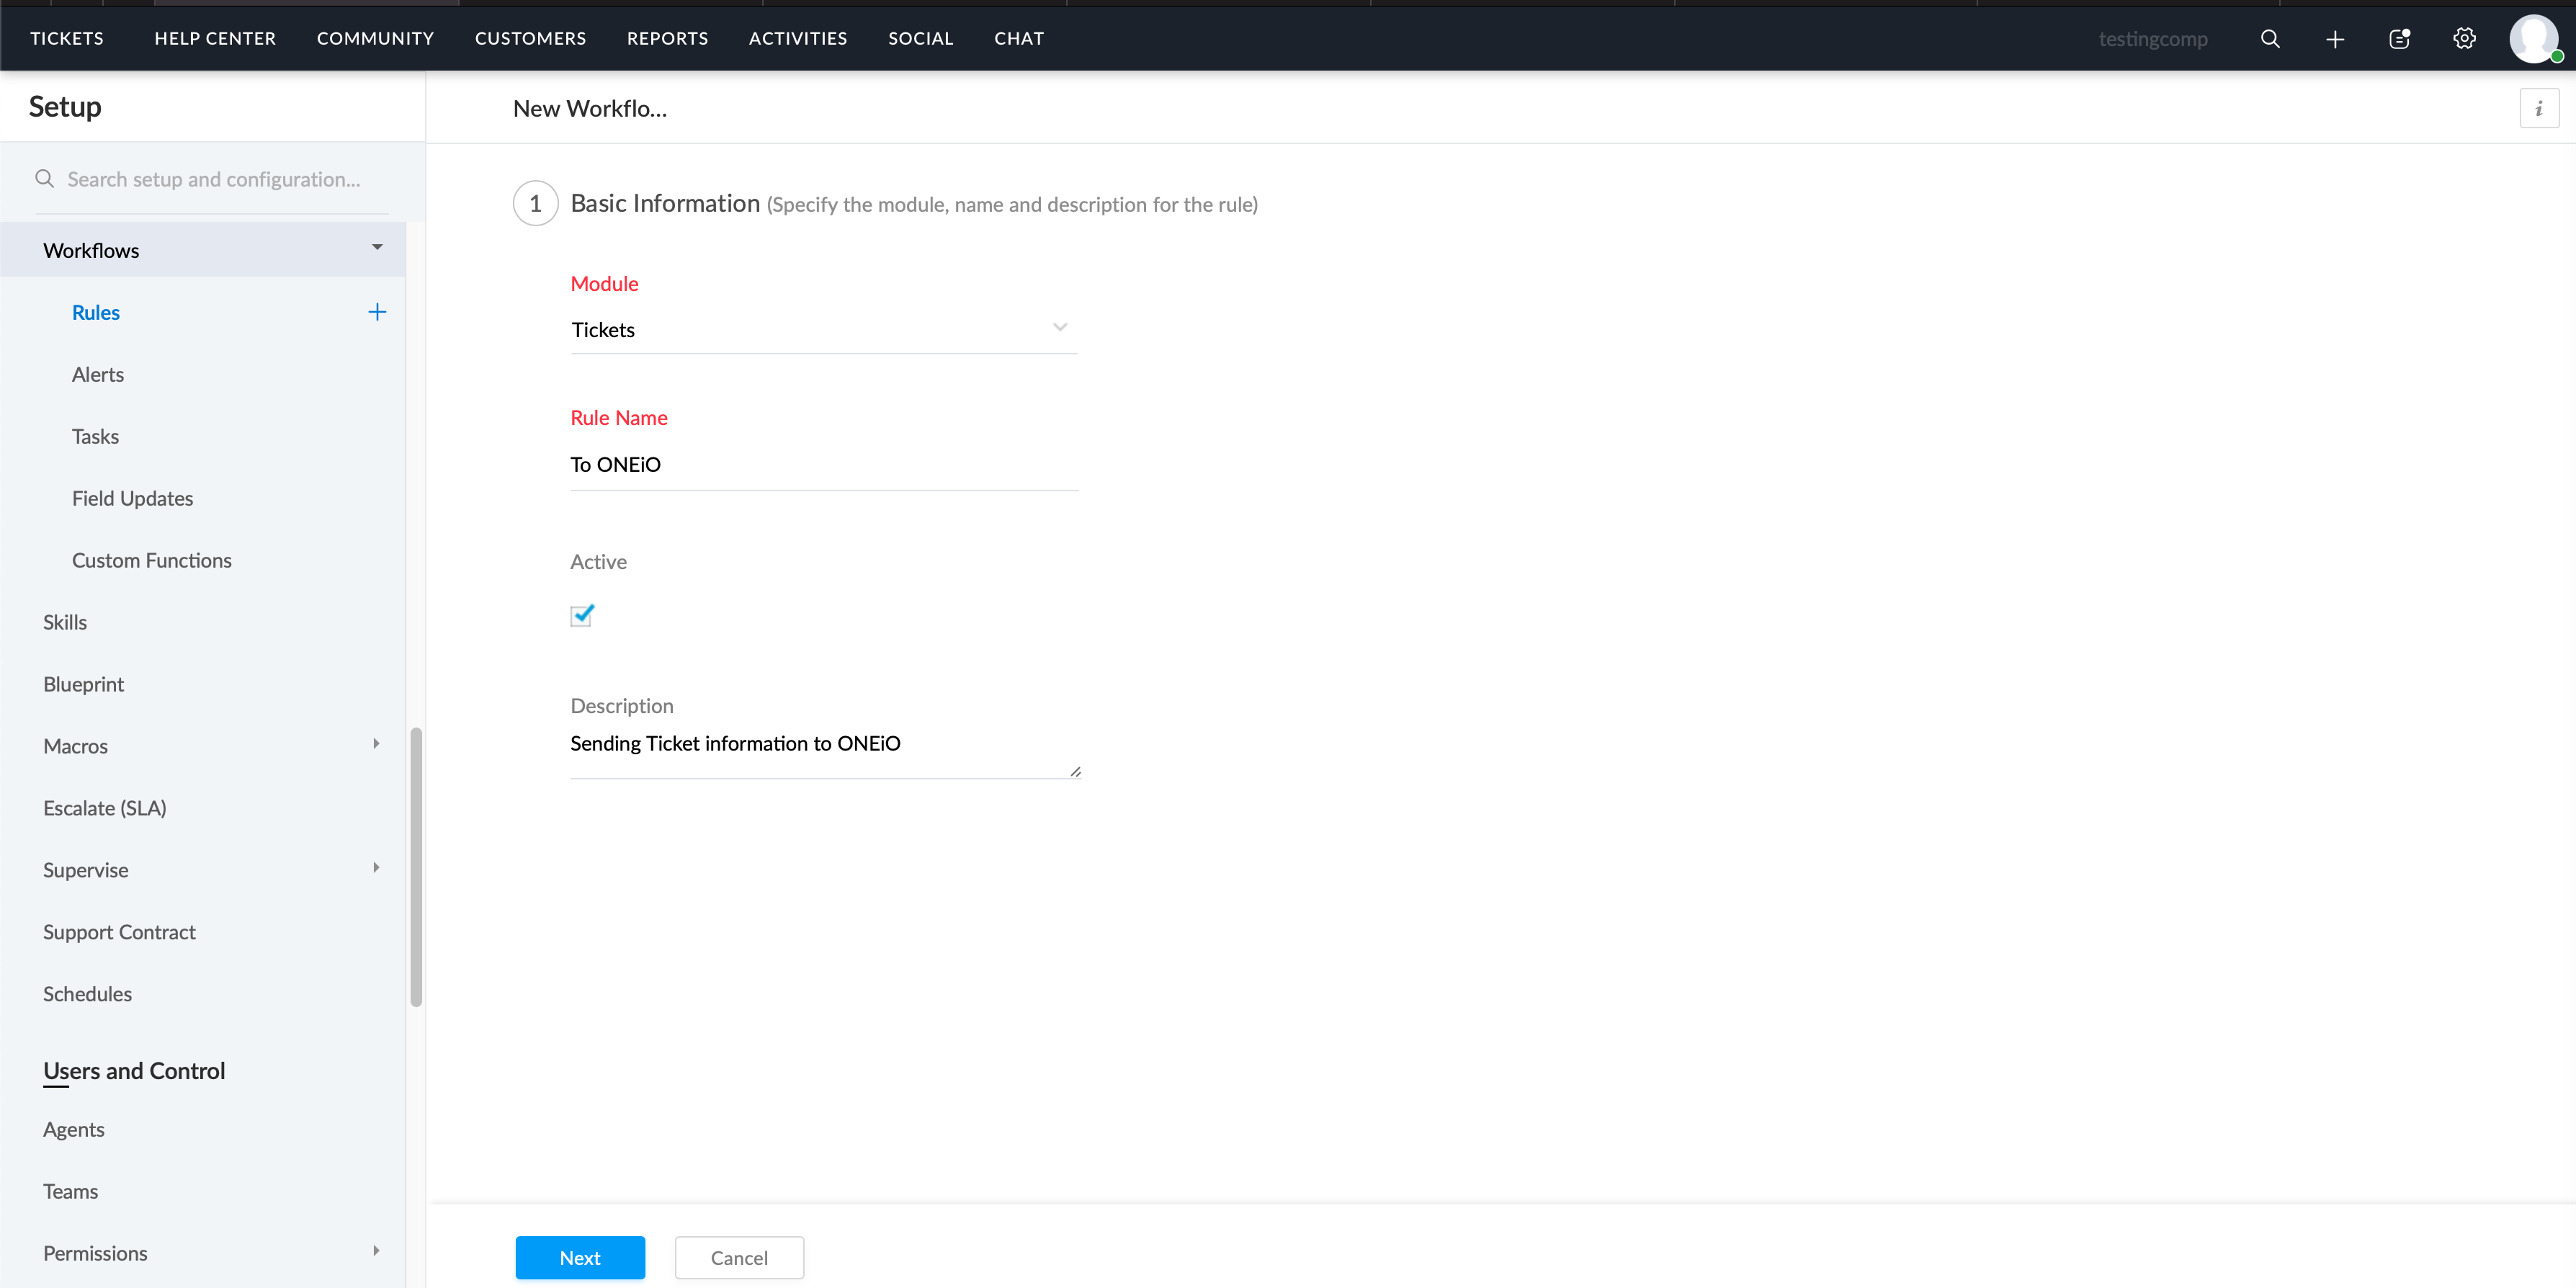Open the Chat tab
This screenshot has height=1288, width=2576.
[x=1019, y=38]
